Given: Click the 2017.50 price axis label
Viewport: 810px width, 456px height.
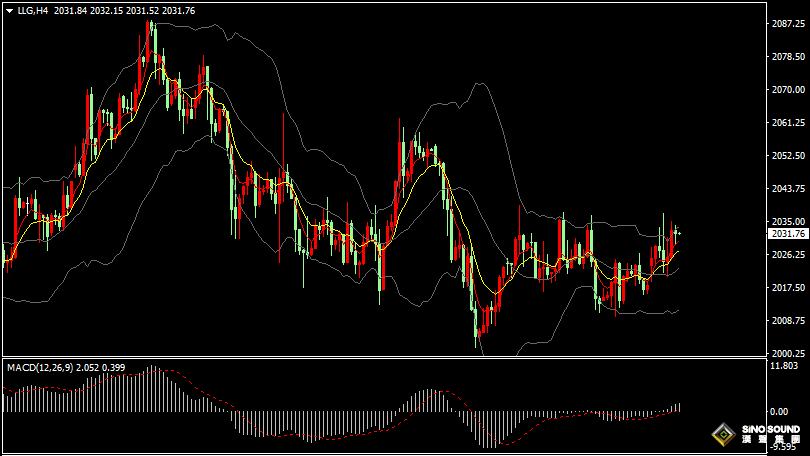Looking at the screenshot, I should pos(788,288).
